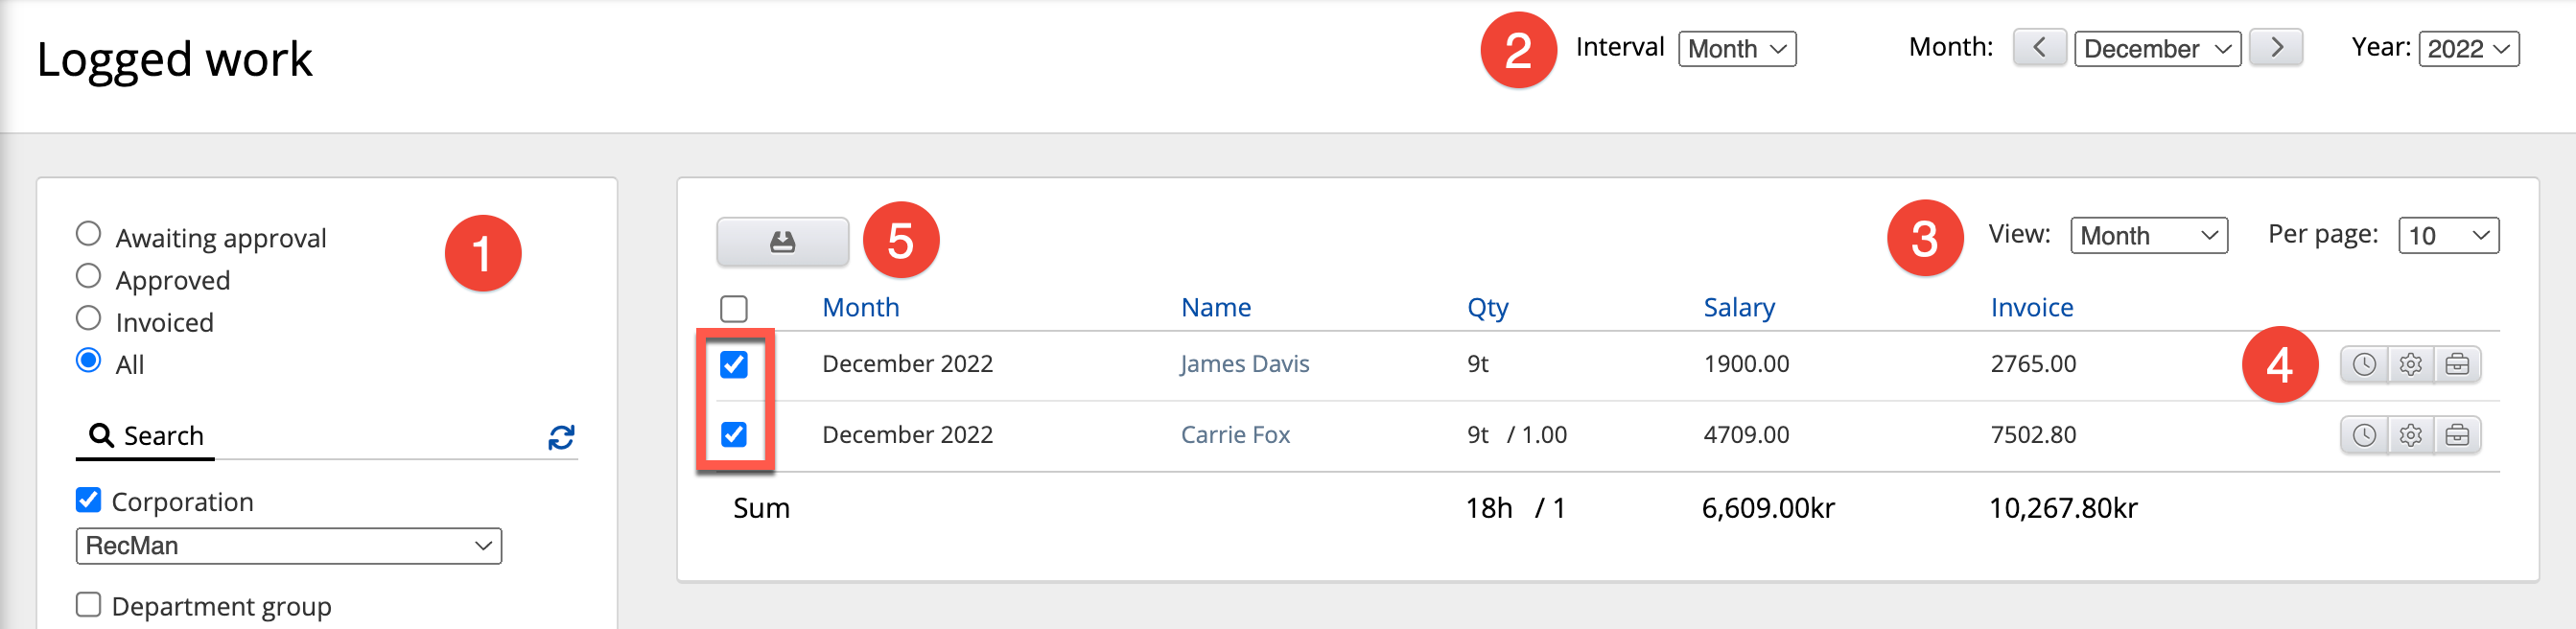Click the gear icon for James Davis
This screenshot has height=629, width=2576.
pos(2411,364)
